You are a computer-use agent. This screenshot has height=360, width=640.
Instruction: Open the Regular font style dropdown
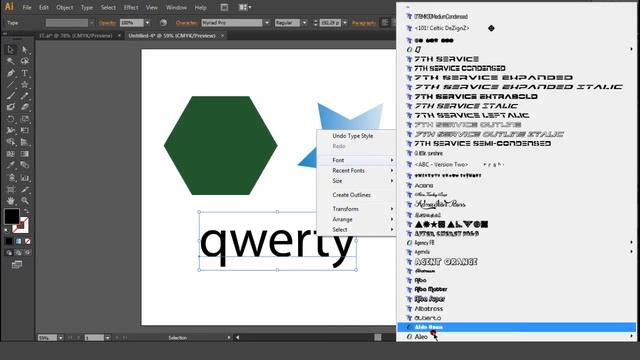click(304, 23)
